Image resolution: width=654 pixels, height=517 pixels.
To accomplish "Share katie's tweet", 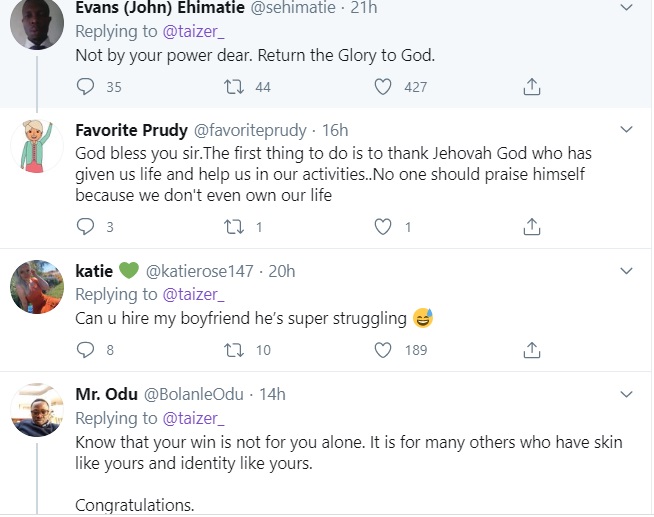I will (x=532, y=350).
